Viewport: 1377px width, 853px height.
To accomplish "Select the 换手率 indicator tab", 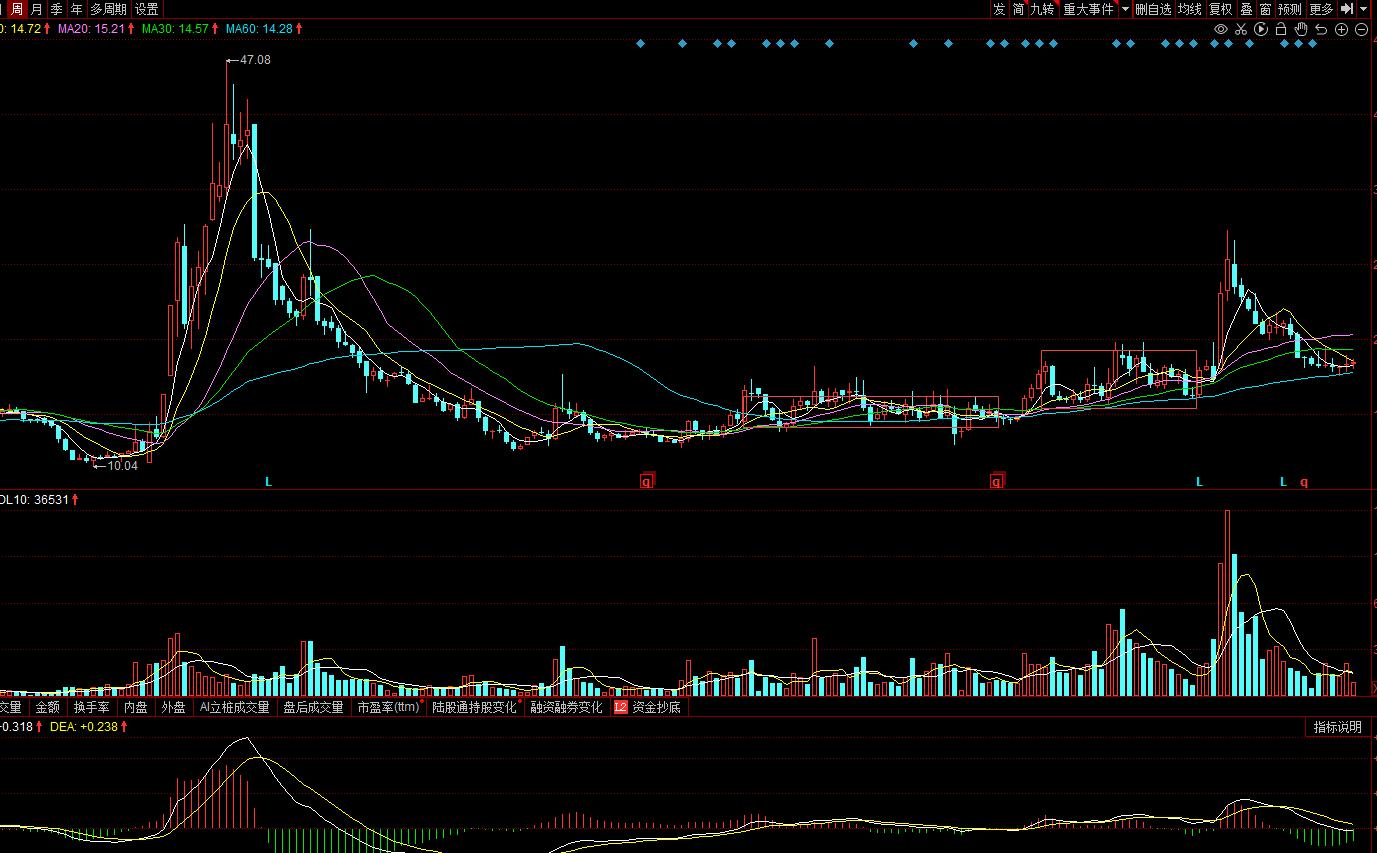I will click(x=92, y=707).
